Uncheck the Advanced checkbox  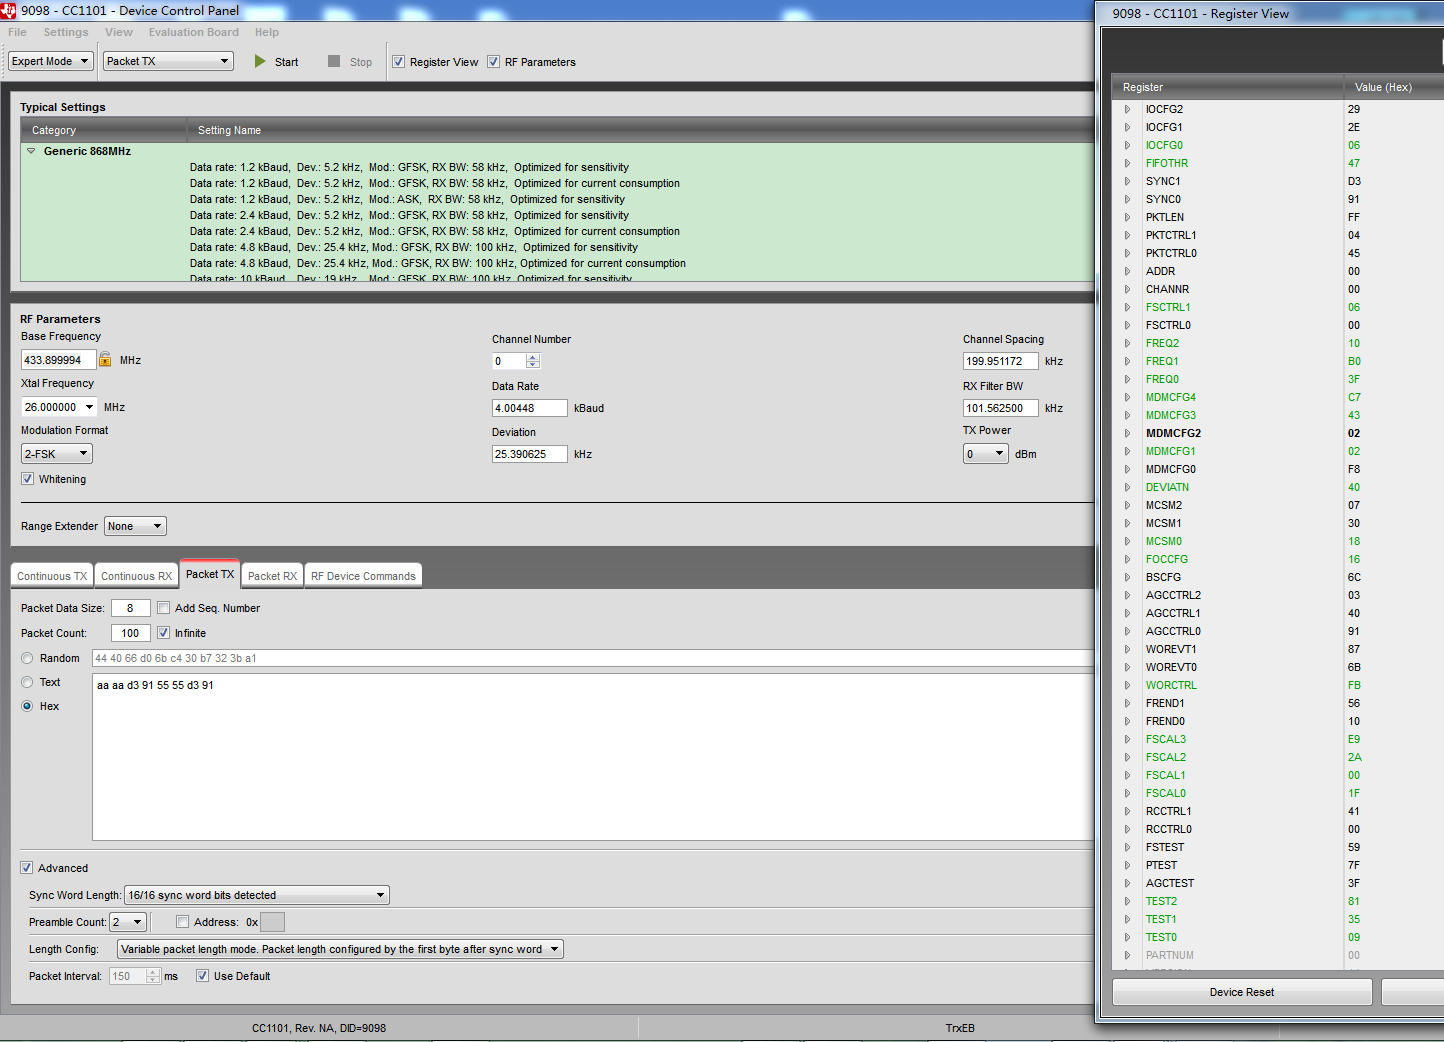(27, 868)
